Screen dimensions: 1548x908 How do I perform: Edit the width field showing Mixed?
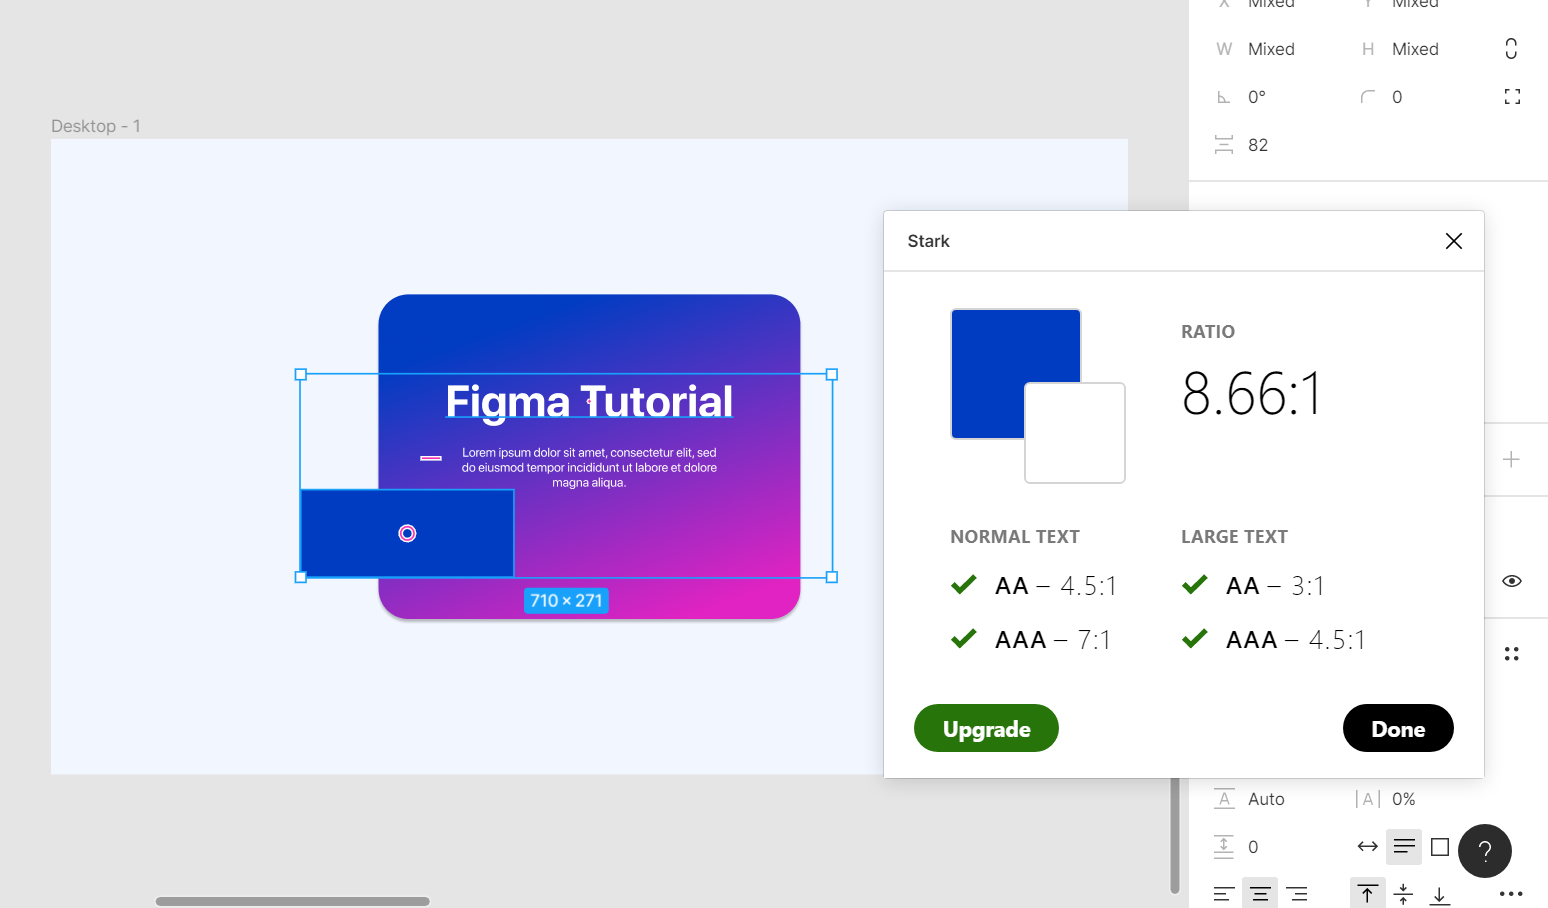tap(1271, 49)
